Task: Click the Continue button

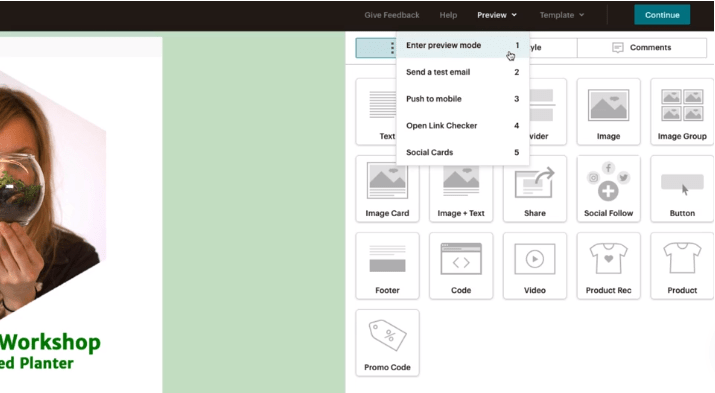Action: point(662,15)
